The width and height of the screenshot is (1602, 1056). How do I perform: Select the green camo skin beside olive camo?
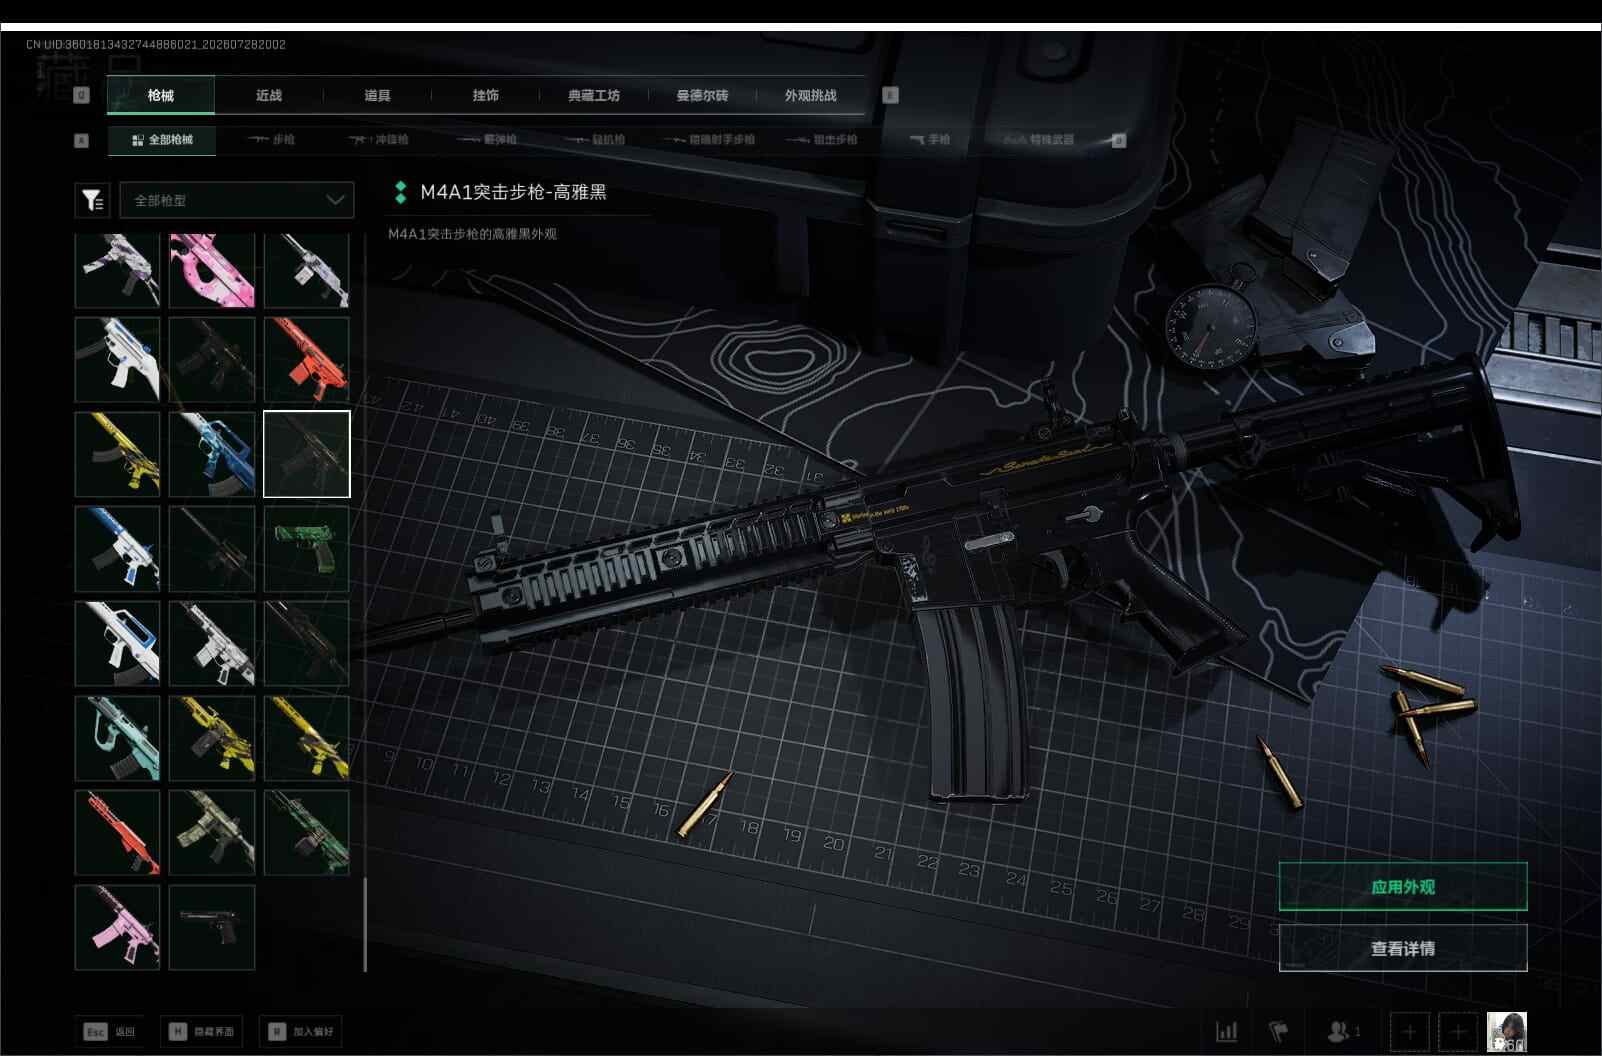307,832
